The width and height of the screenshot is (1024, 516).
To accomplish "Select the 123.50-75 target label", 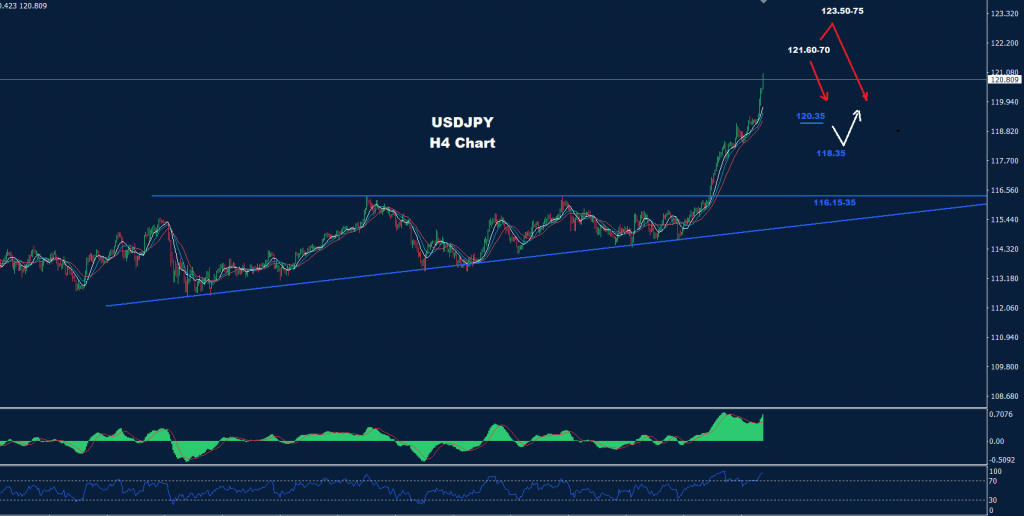I will tap(842, 11).
